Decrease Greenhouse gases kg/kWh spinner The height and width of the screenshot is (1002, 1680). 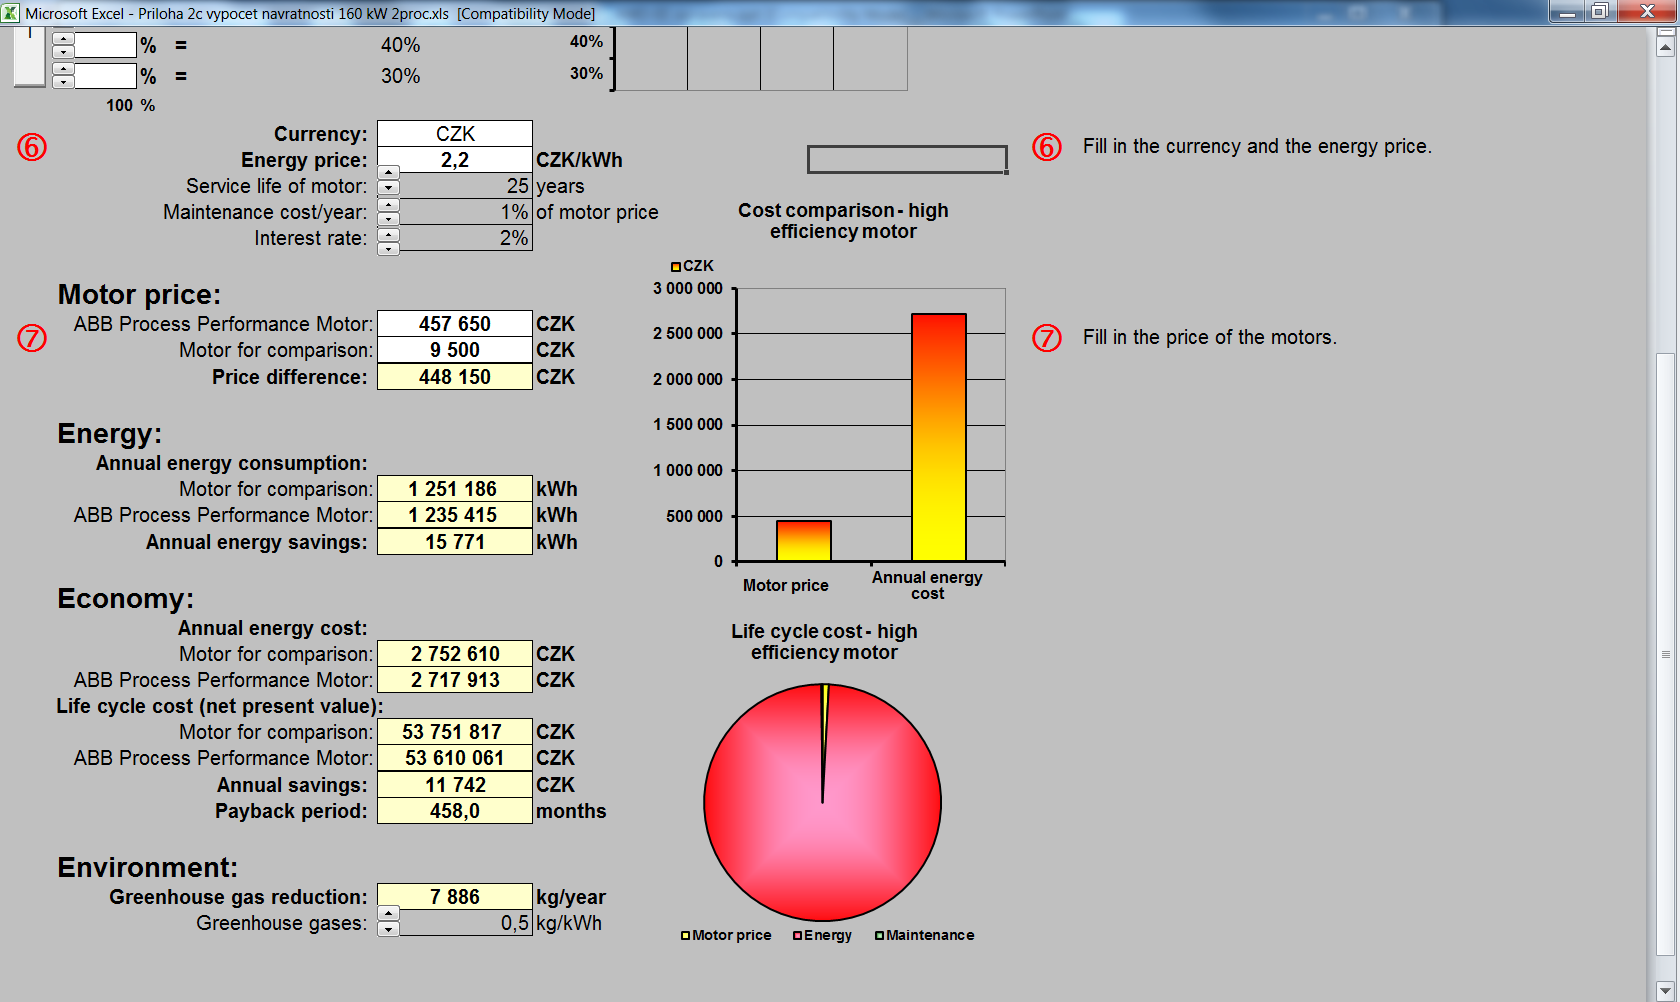pyautogui.click(x=388, y=929)
